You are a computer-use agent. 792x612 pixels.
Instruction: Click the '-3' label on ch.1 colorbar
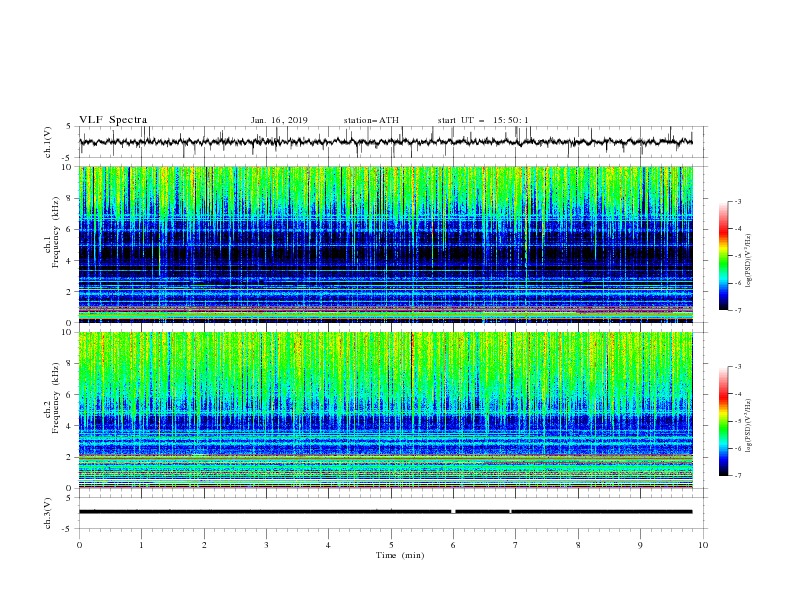coord(738,201)
